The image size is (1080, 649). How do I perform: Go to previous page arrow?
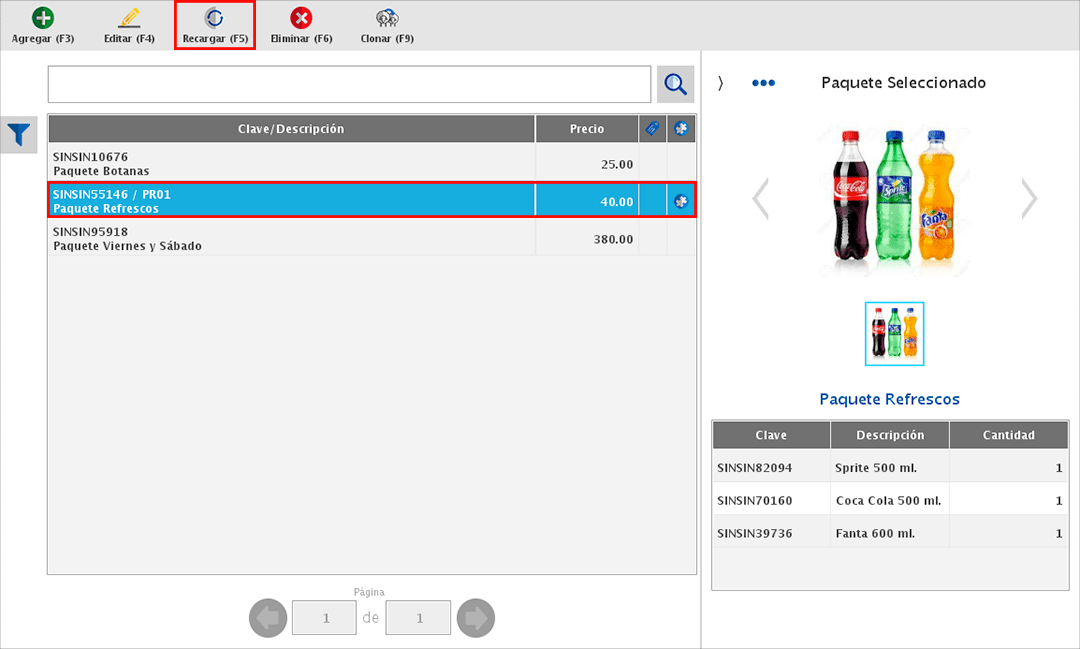coord(268,618)
